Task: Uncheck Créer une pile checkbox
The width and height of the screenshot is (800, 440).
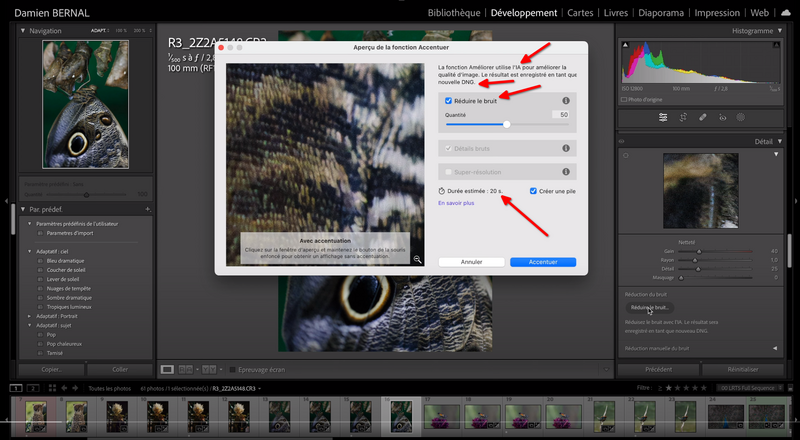Action: pyautogui.click(x=533, y=191)
